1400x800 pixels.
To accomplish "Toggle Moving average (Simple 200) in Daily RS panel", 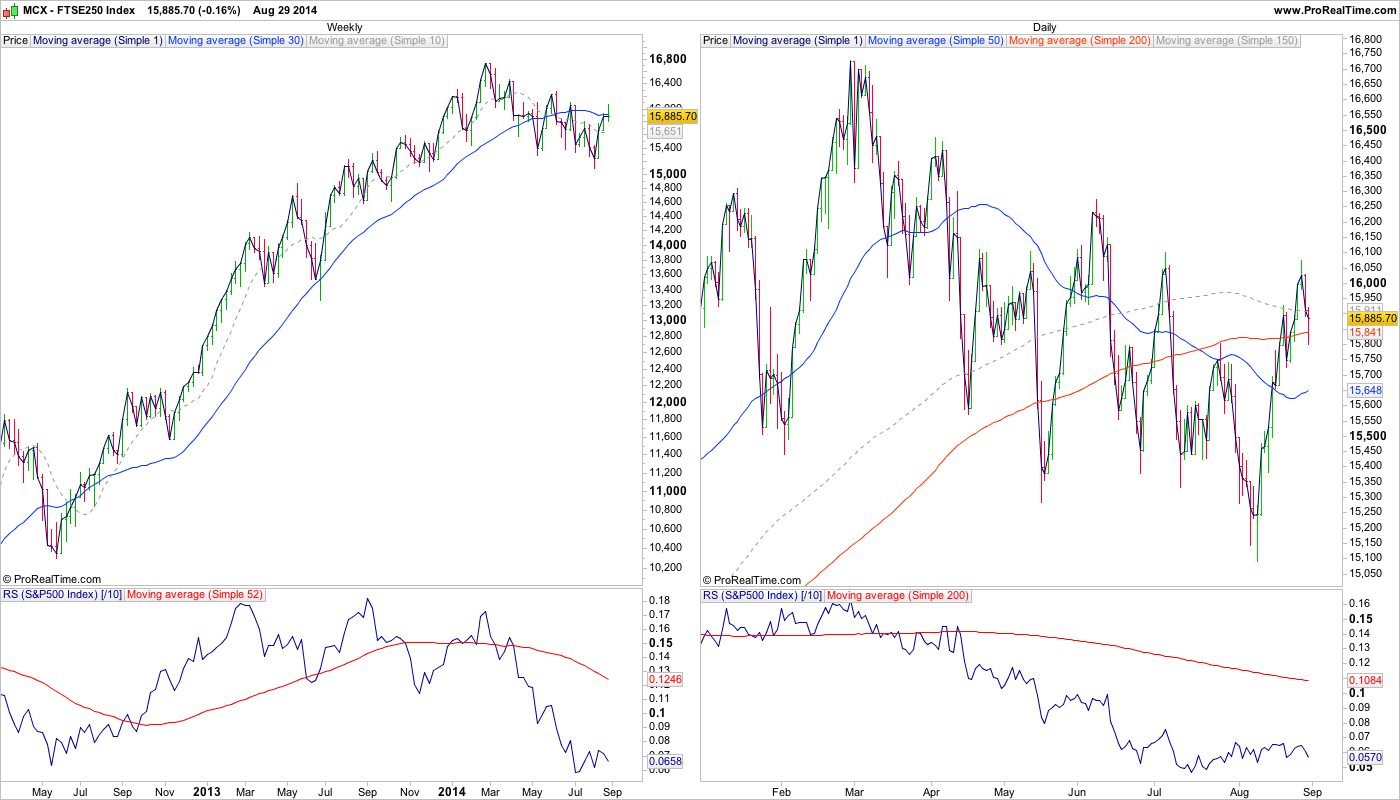I will click(898, 595).
